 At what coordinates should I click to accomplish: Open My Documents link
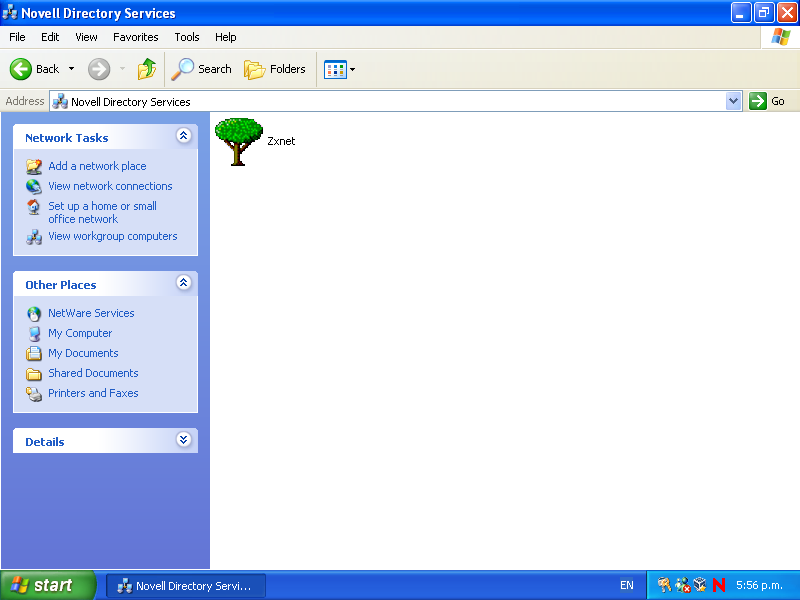pos(83,353)
